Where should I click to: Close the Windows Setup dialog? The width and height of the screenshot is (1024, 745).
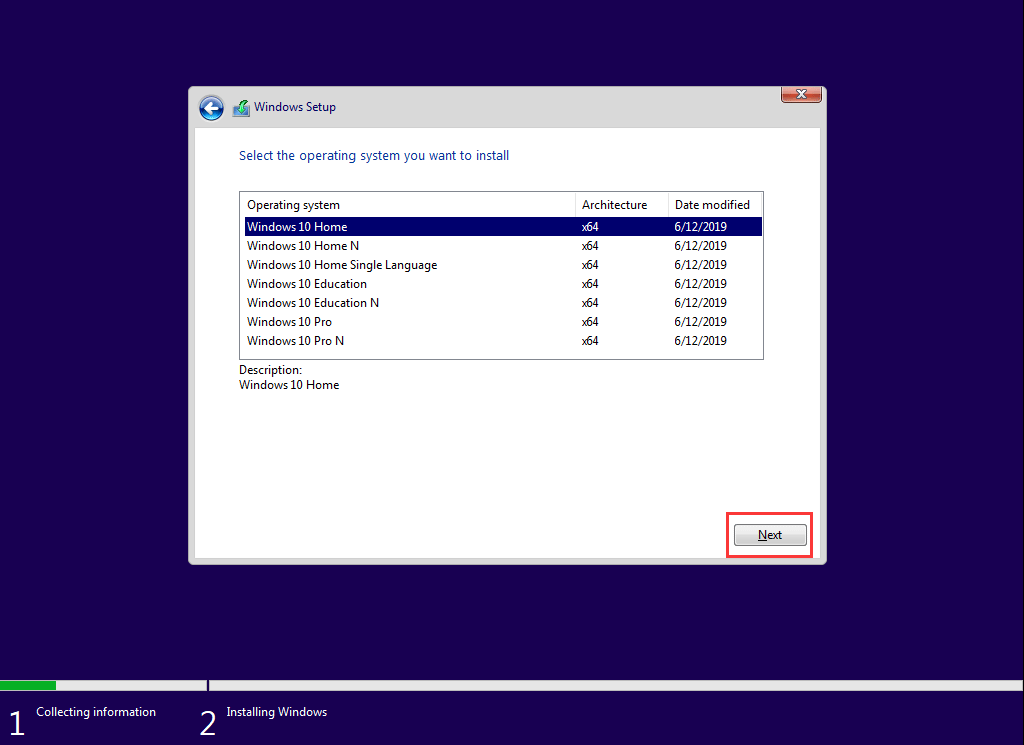[800, 95]
